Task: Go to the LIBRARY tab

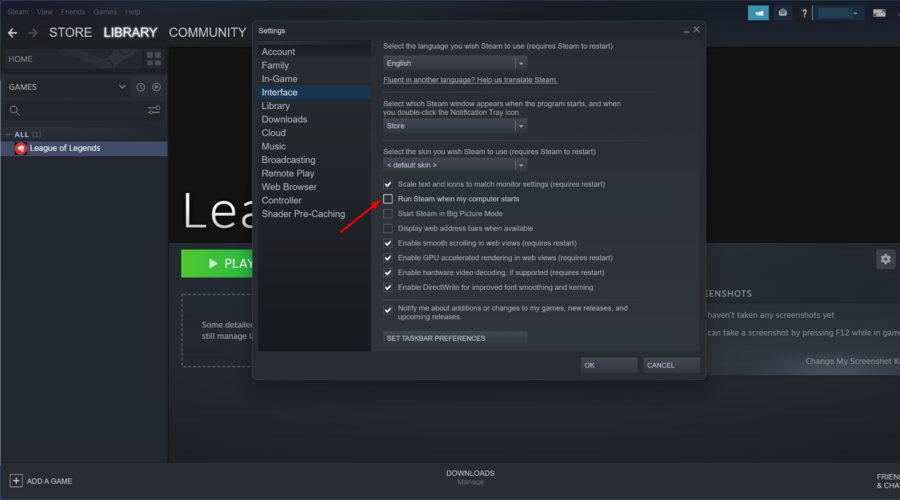Action: (130, 33)
